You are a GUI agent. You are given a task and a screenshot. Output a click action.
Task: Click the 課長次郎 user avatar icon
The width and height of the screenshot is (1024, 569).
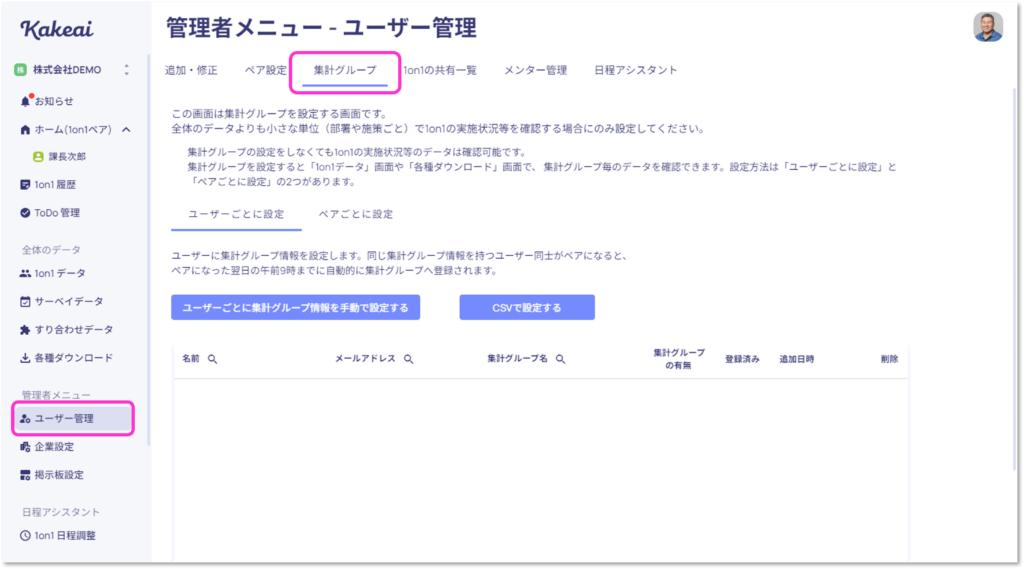tap(39, 157)
